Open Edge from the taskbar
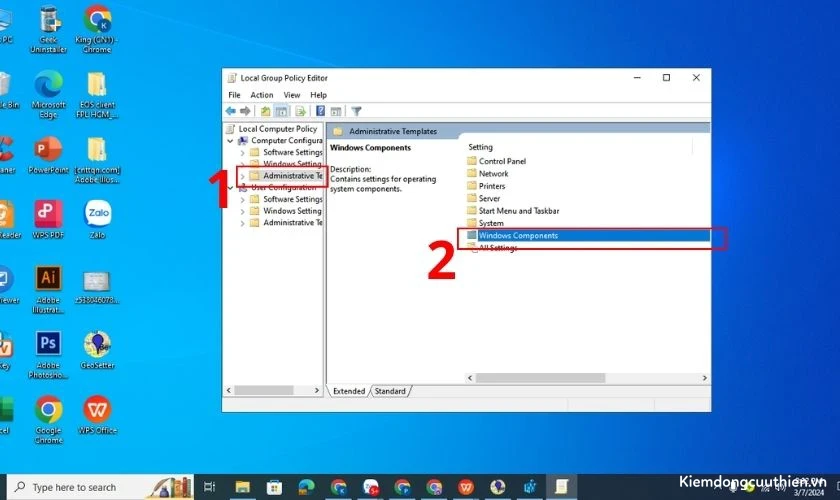Screen dimensions: 840x500 (x=306, y=487)
